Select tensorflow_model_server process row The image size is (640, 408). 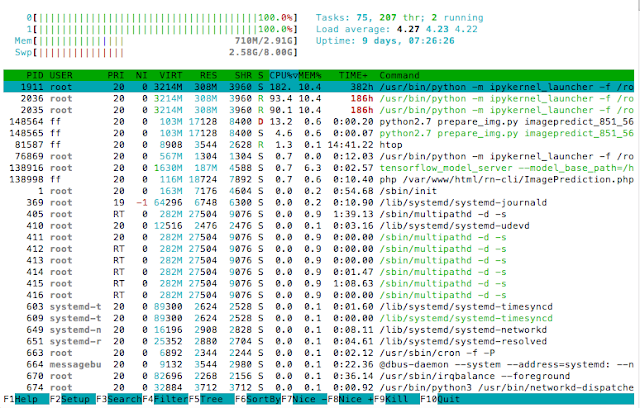(x=318, y=168)
